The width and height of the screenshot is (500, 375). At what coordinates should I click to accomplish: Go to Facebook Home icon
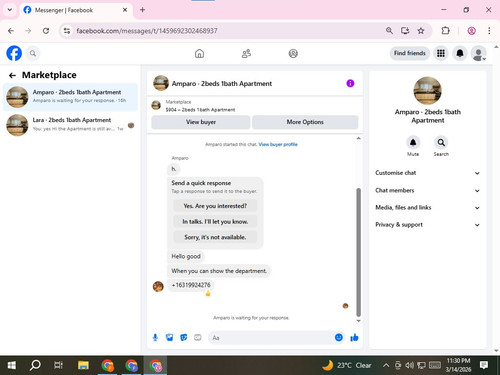point(199,53)
